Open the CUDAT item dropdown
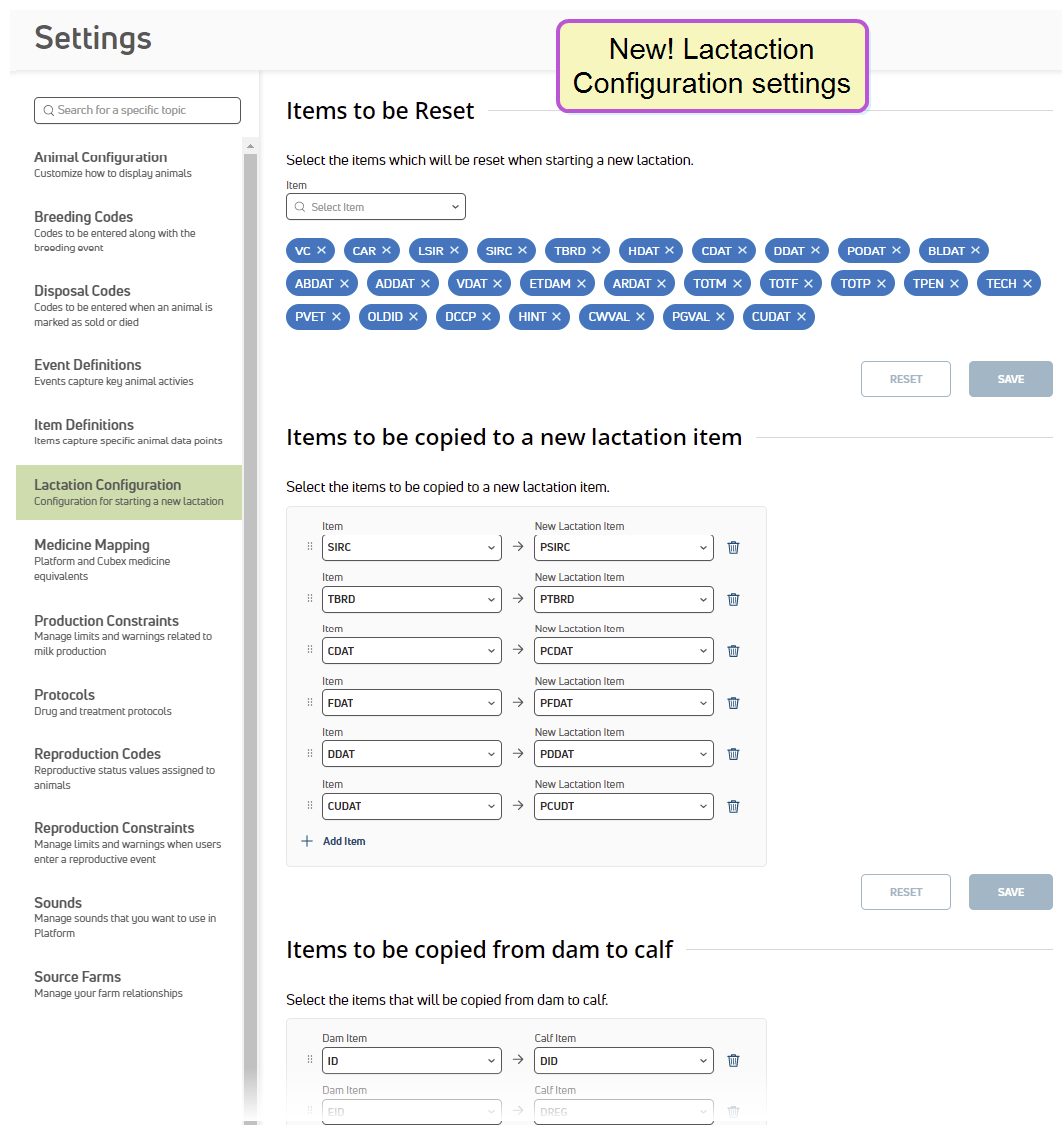Viewport: 1062px width, 1125px height. 412,806
